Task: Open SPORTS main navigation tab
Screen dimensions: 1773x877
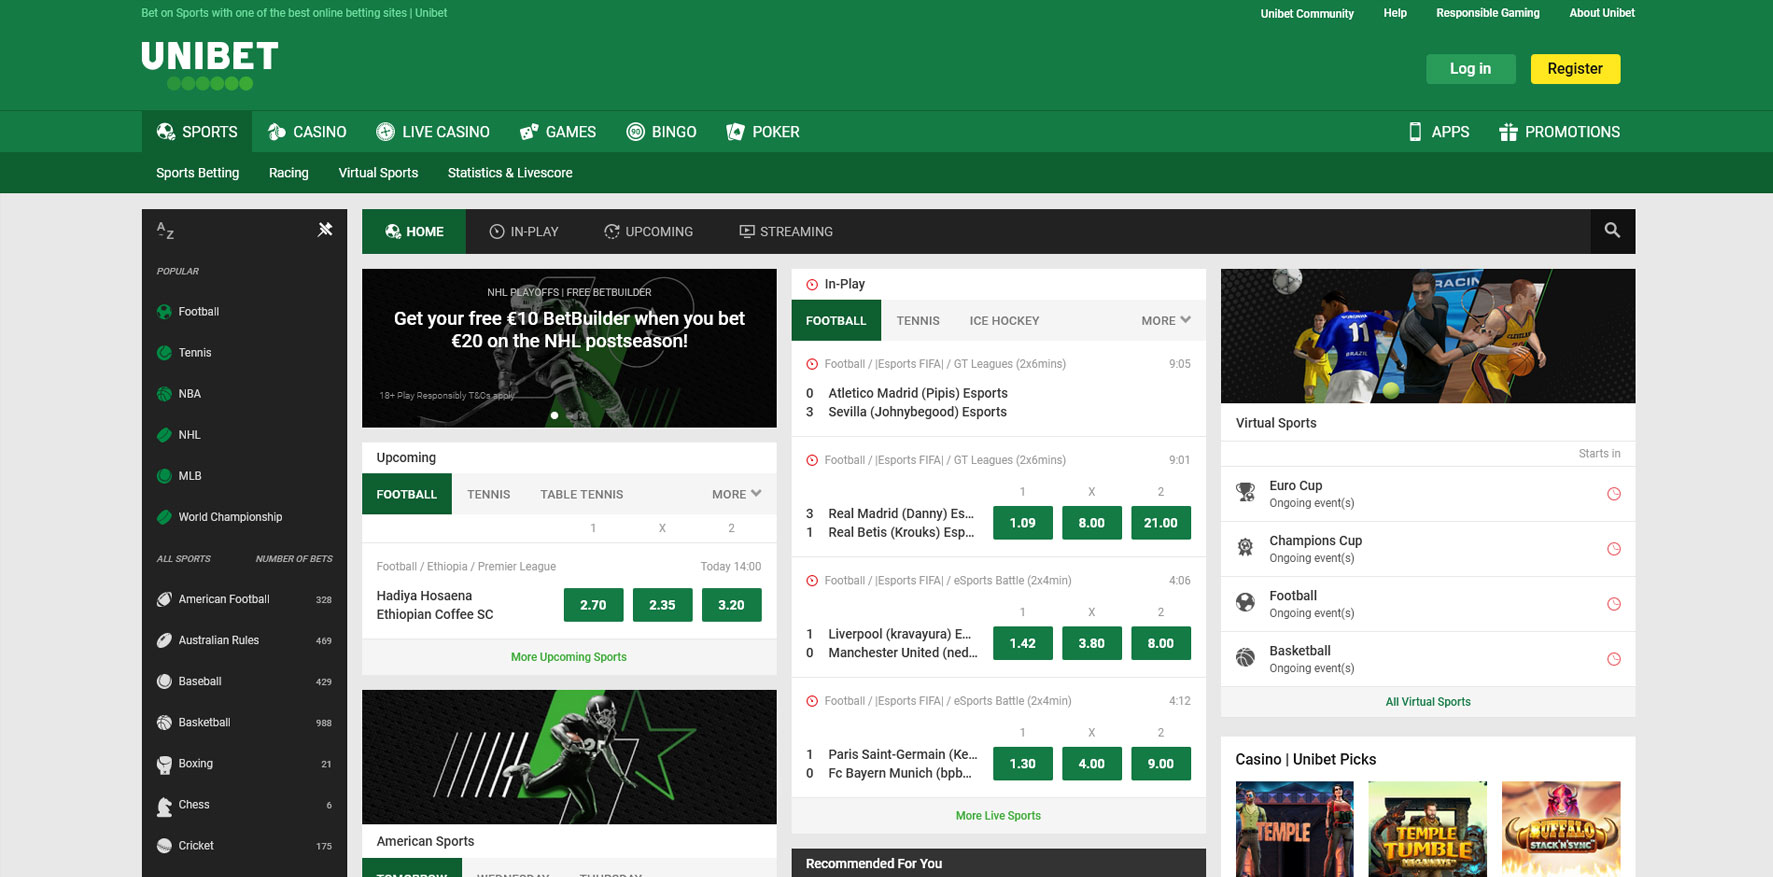Action: [196, 132]
